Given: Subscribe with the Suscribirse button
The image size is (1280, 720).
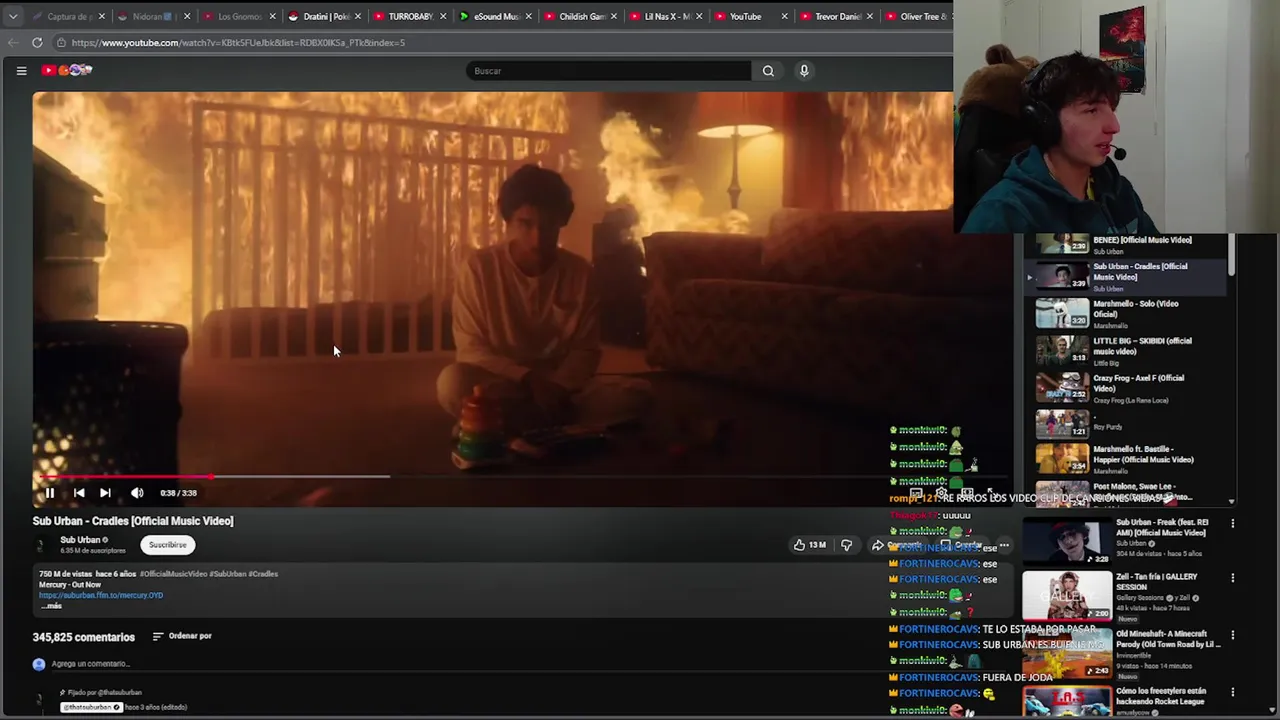Looking at the screenshot, I should (167, 545).
